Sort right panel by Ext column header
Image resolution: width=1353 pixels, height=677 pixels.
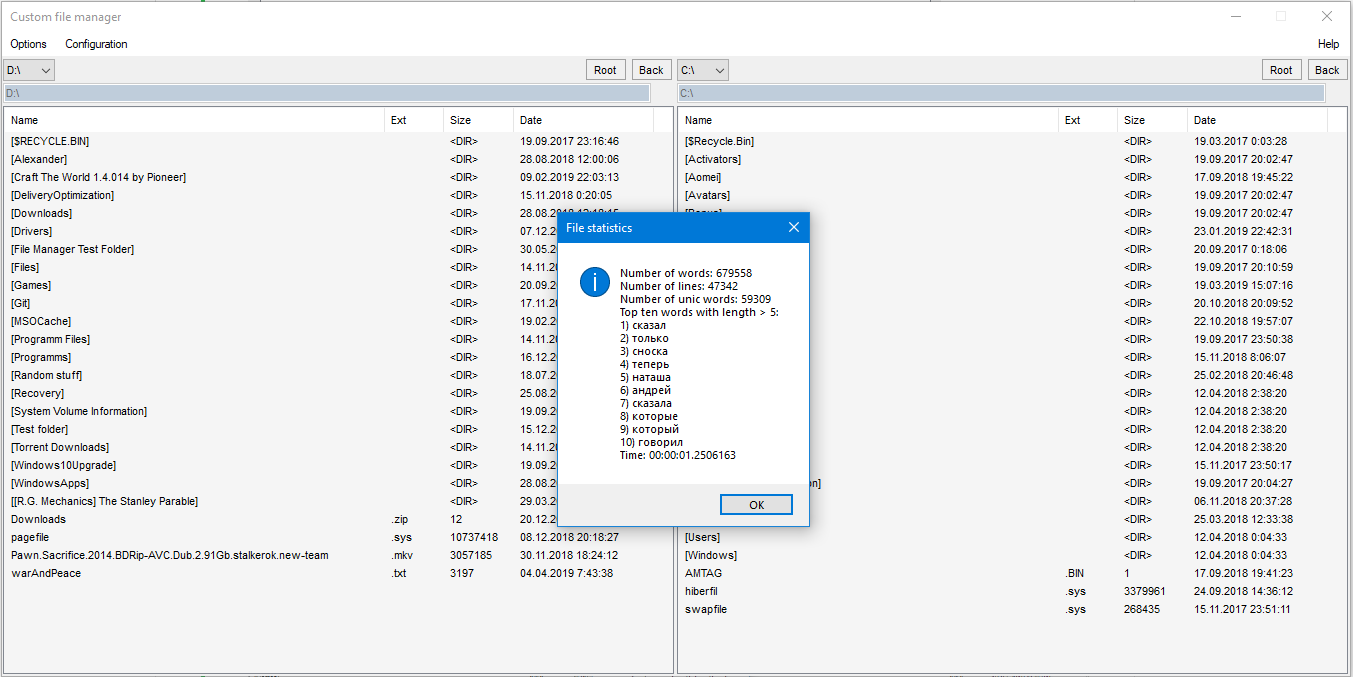point(1088,120)
